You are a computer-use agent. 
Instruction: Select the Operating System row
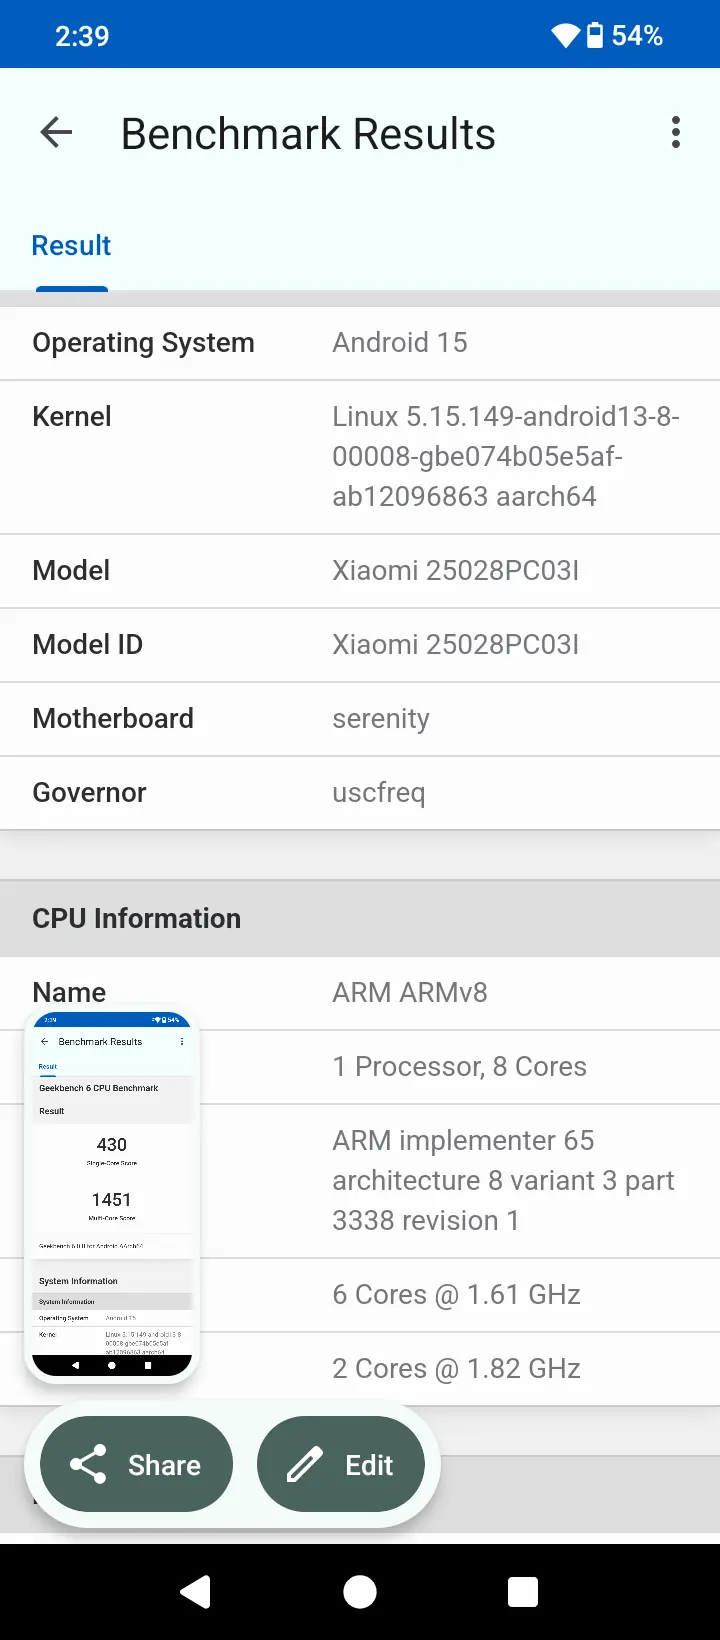pos(360,343)
